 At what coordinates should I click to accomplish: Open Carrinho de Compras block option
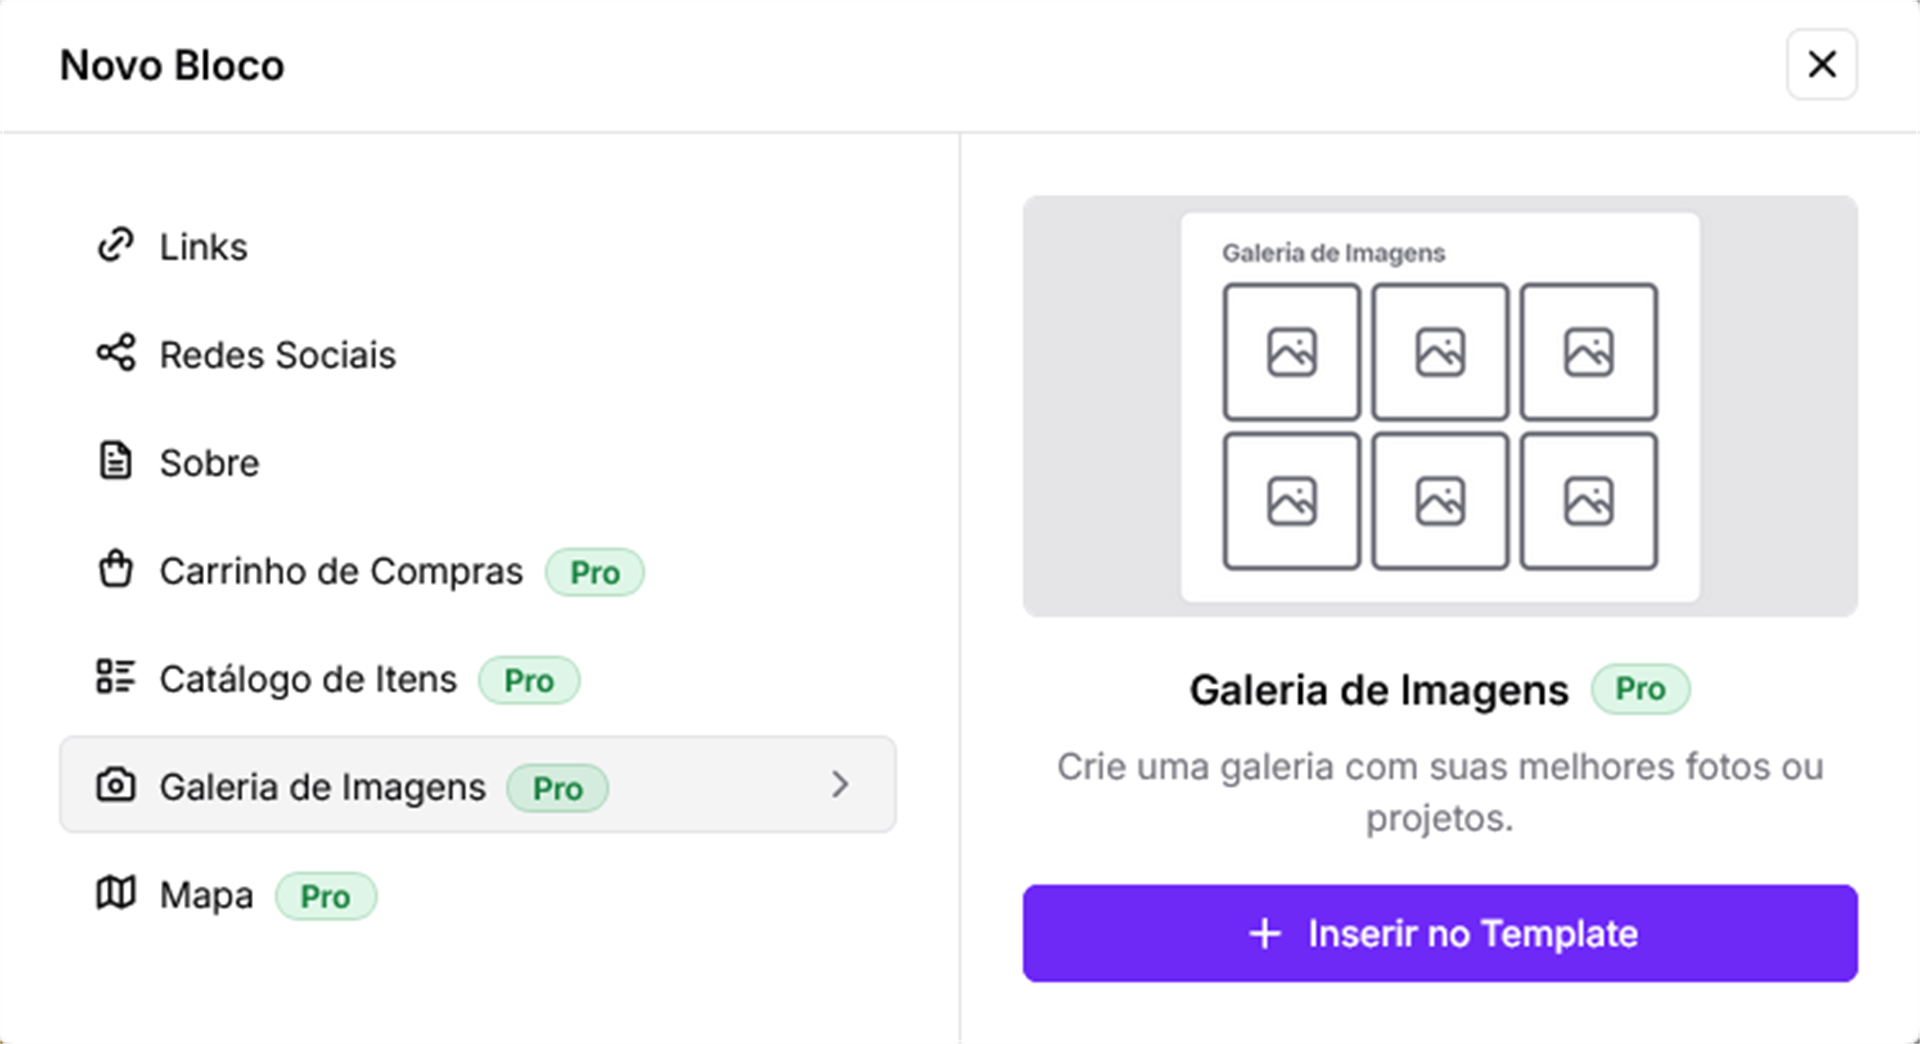[341, 571]
